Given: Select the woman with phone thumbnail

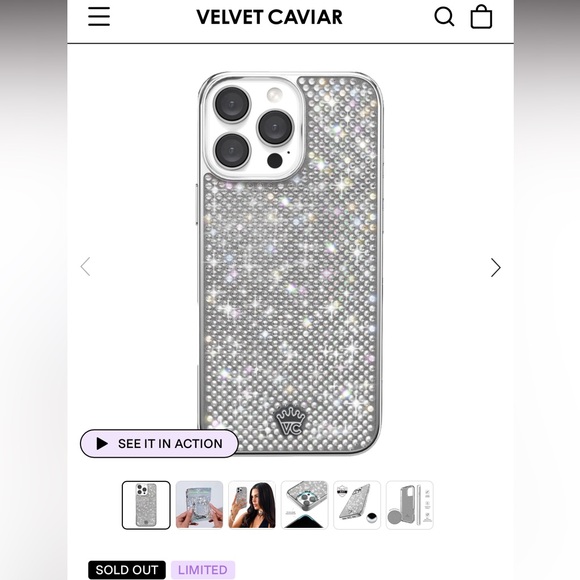Looking at the screenshot, I should coord(252,505).
